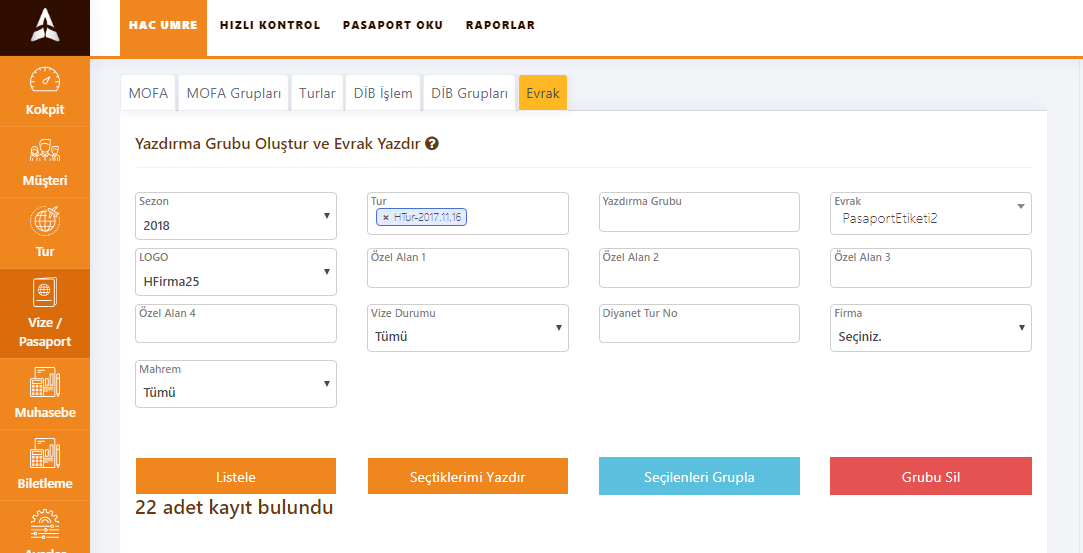Switch to the Turlar tab
Image resolution: width=1083 pixels, height=553 pixels.
click(317, 93)
